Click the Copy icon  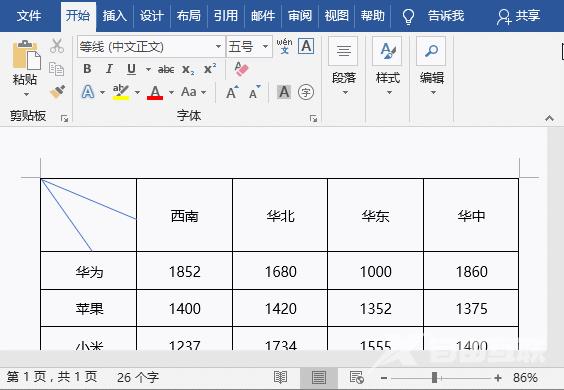coord(56,69)
